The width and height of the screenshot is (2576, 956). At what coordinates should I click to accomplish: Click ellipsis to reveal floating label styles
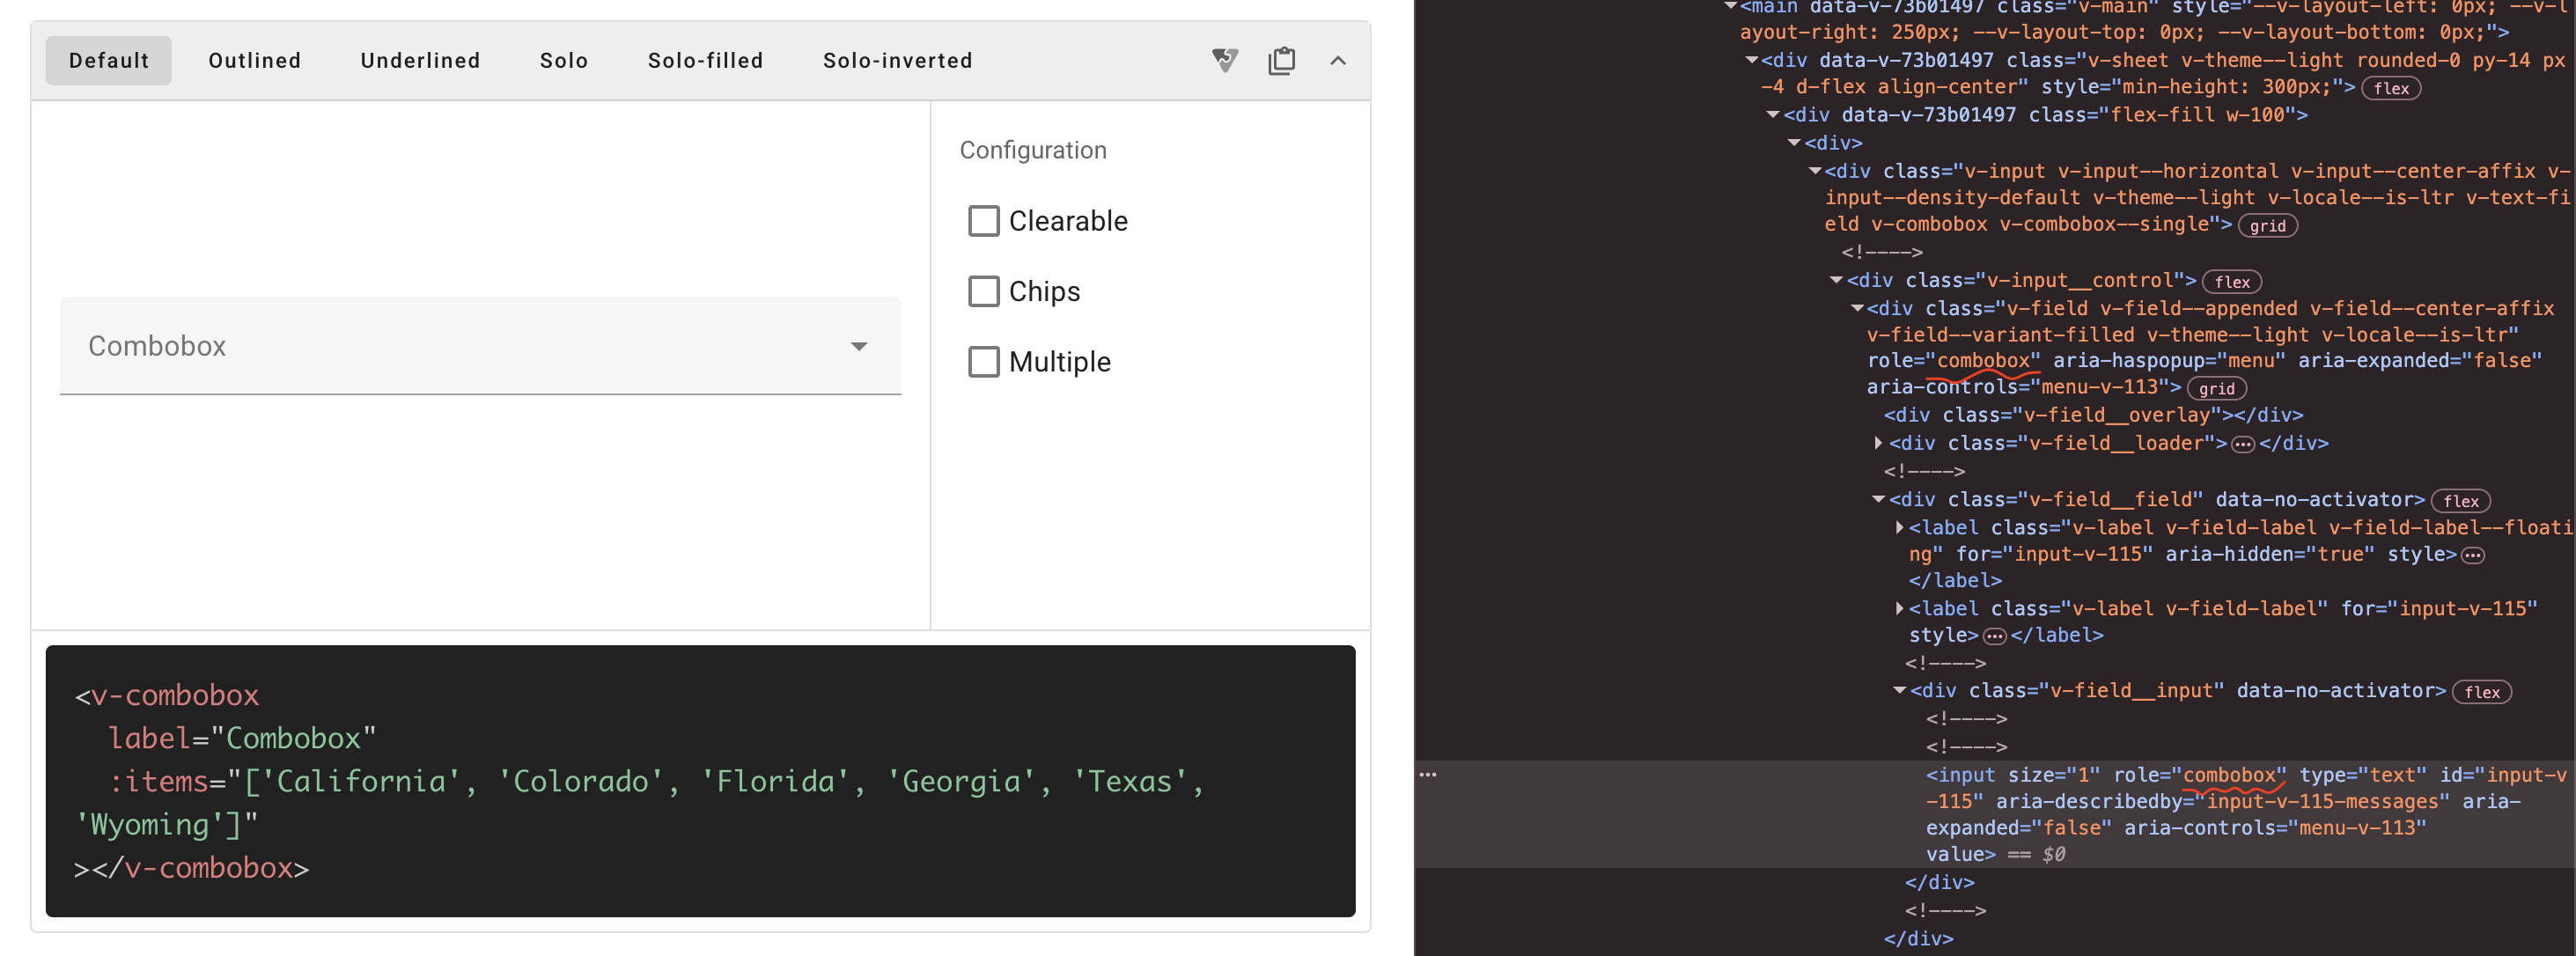pyautogui.click(x=2473, y=554)
